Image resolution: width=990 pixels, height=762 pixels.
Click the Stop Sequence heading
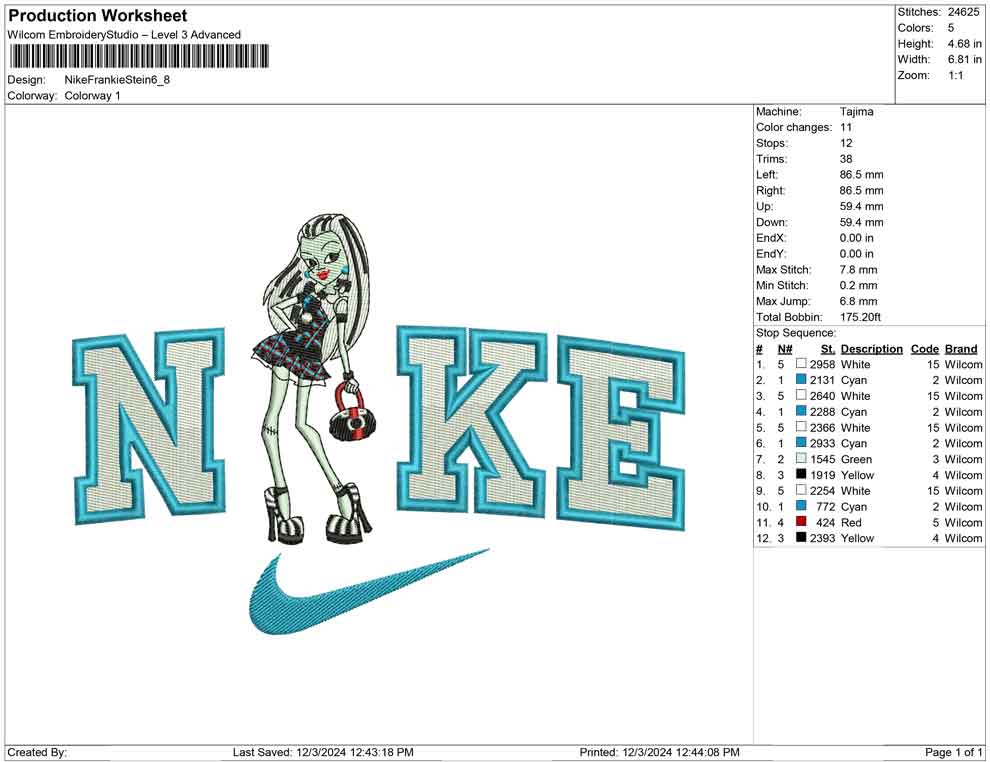[796, 333]
